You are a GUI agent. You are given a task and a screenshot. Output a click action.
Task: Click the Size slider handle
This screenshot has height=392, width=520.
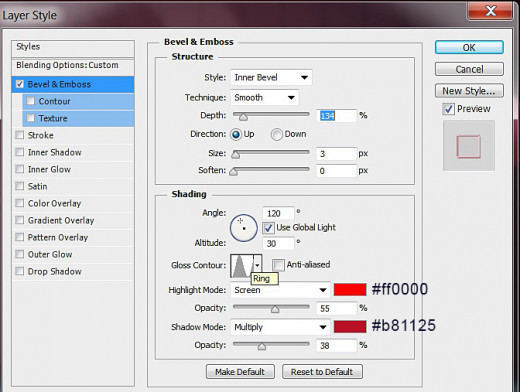pyautogui.click(x=236, y=155)
